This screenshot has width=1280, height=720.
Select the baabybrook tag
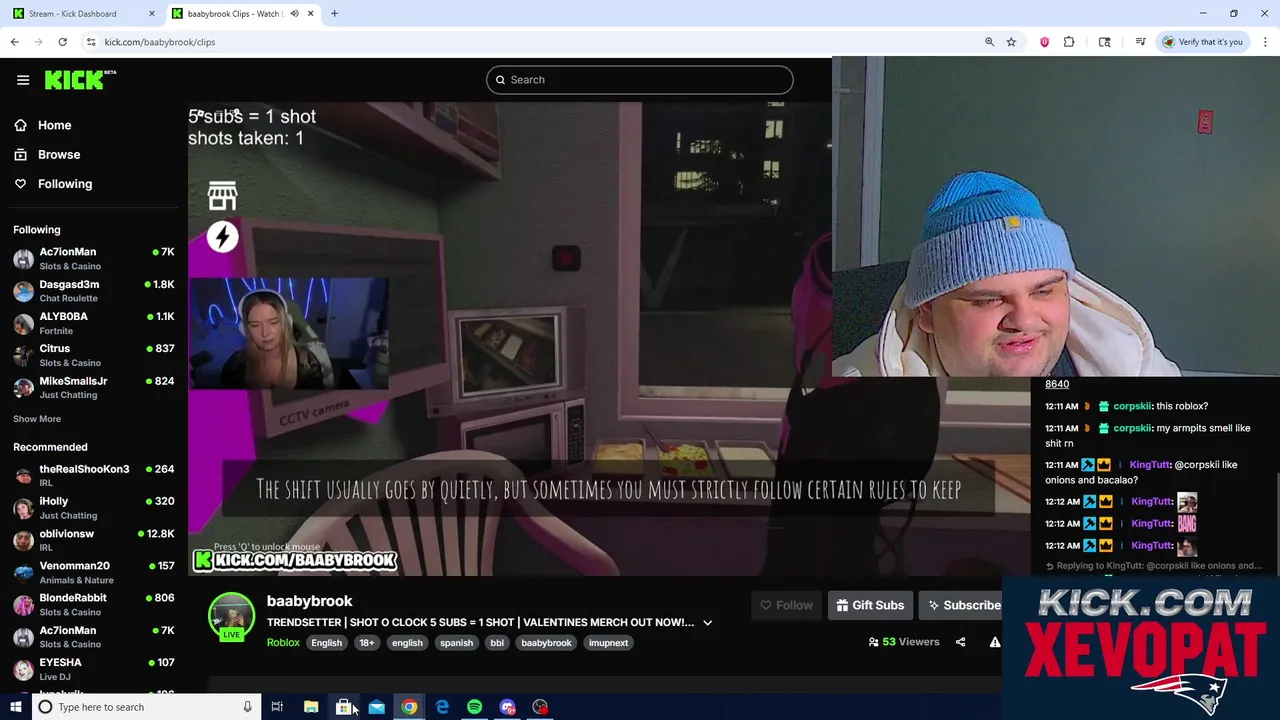tap(546, 643)
